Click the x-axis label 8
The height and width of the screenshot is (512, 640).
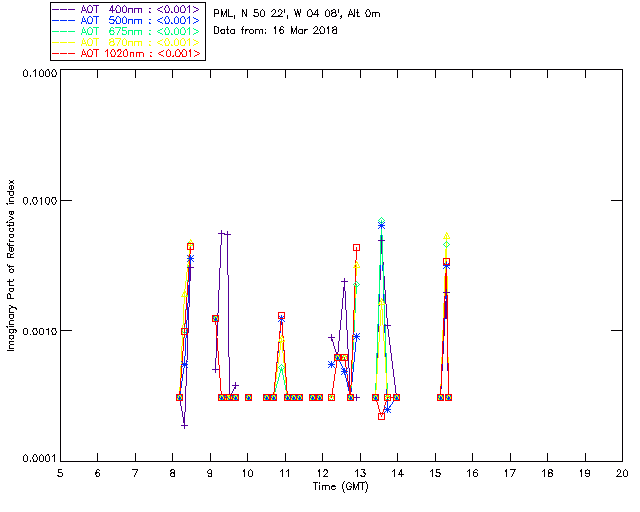click(x=173, y=473)
